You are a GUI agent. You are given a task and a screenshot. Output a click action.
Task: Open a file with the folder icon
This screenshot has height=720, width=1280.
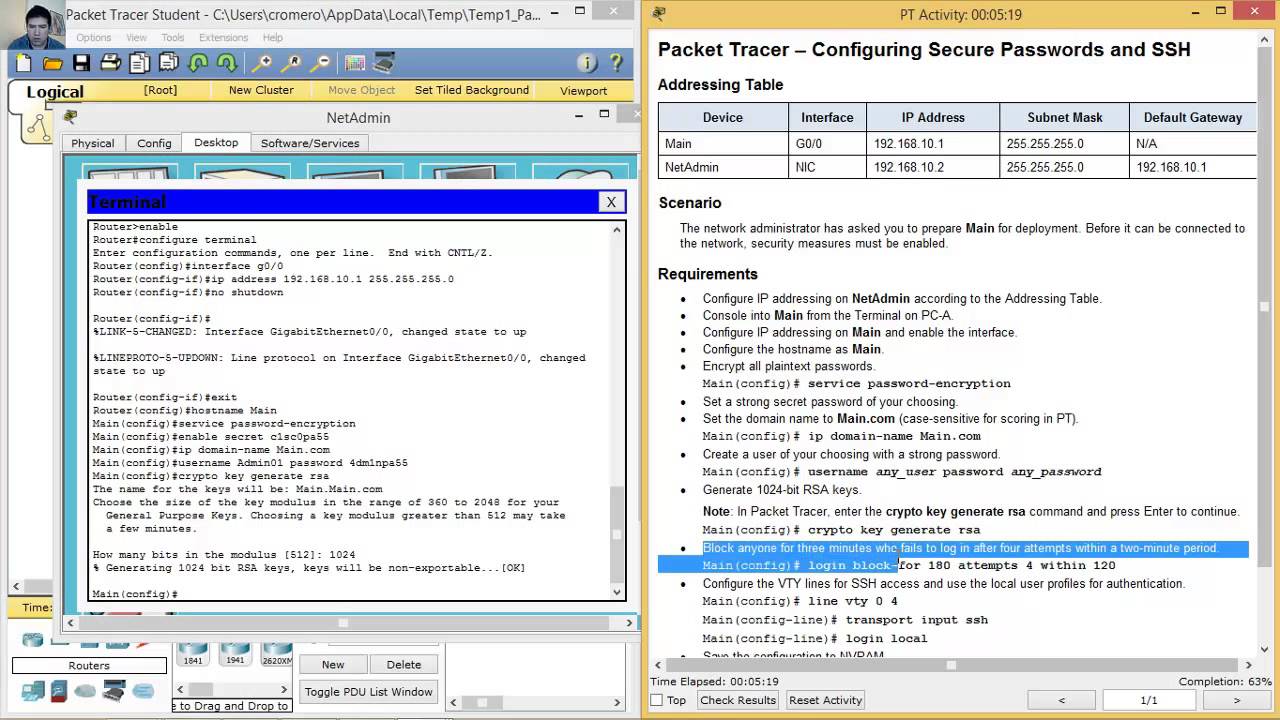(x=53, y=63)
